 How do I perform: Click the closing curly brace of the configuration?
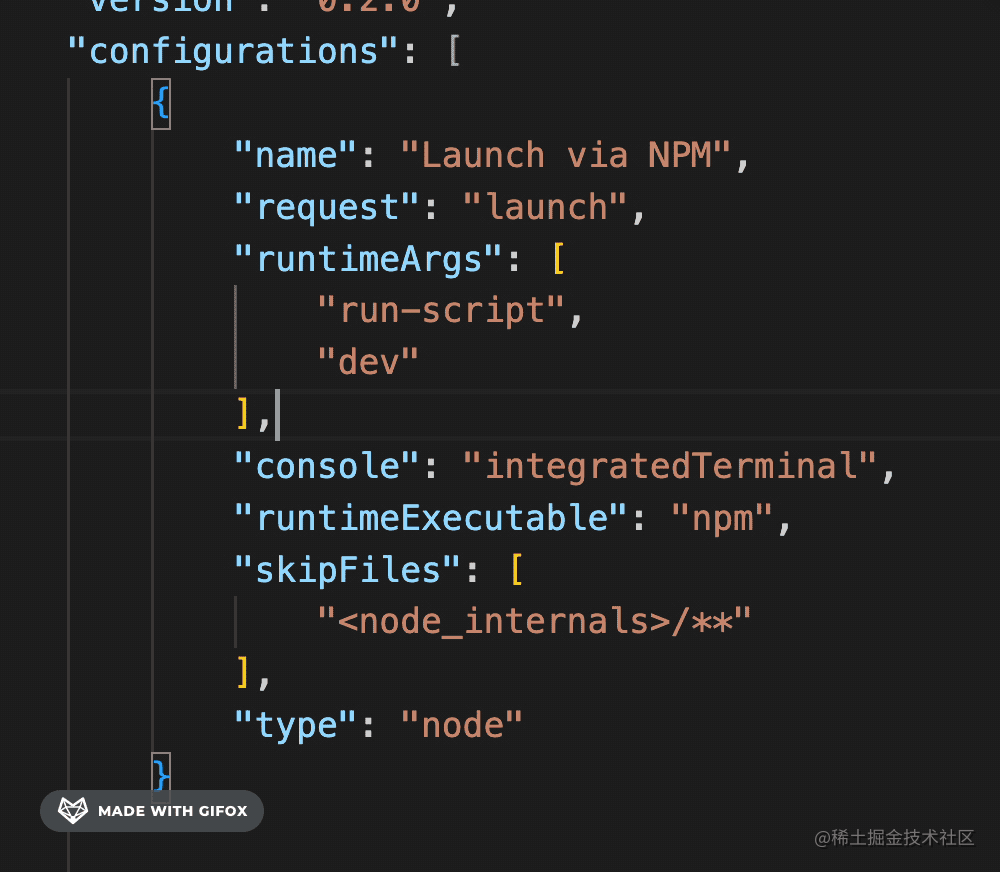161,776
